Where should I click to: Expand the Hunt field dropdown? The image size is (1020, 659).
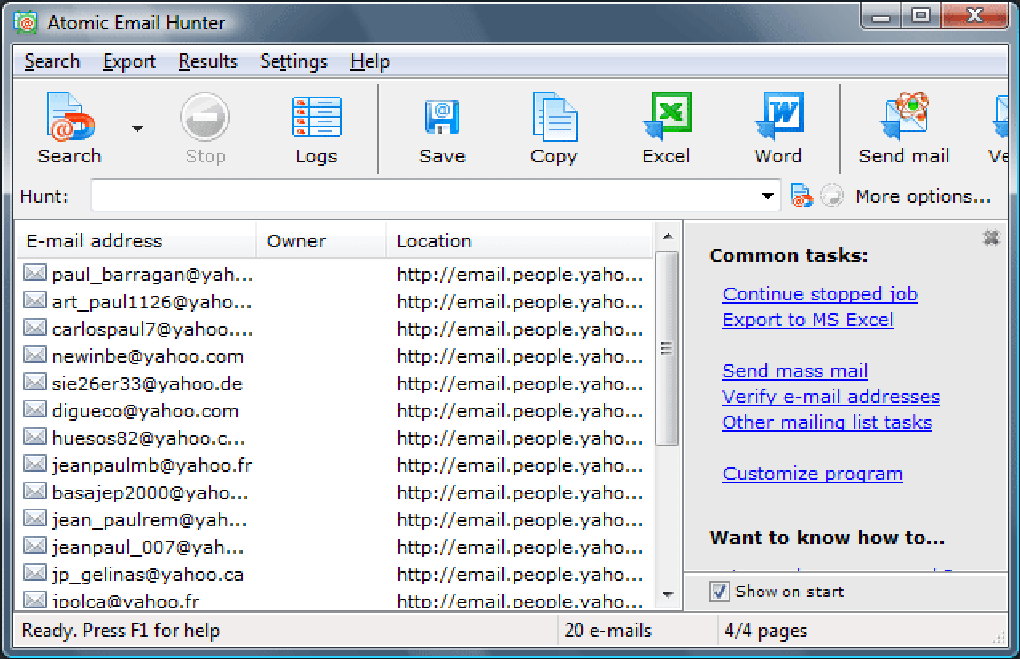tap(768, 196)
